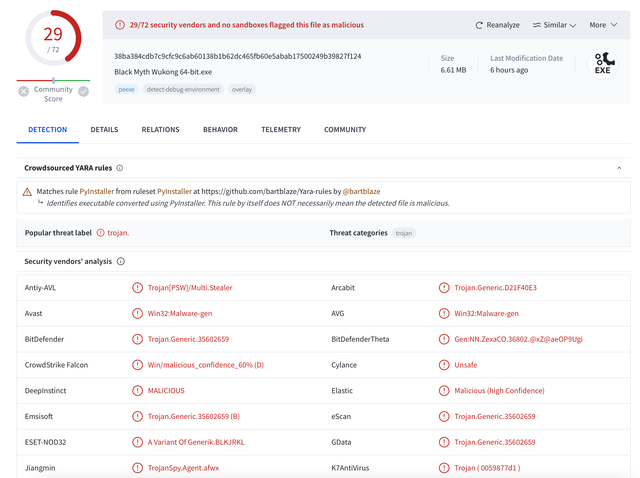Screen dimensions: 640x478
Task: Click the alert icon in Elastic row
Action: (x=444, y=391)
